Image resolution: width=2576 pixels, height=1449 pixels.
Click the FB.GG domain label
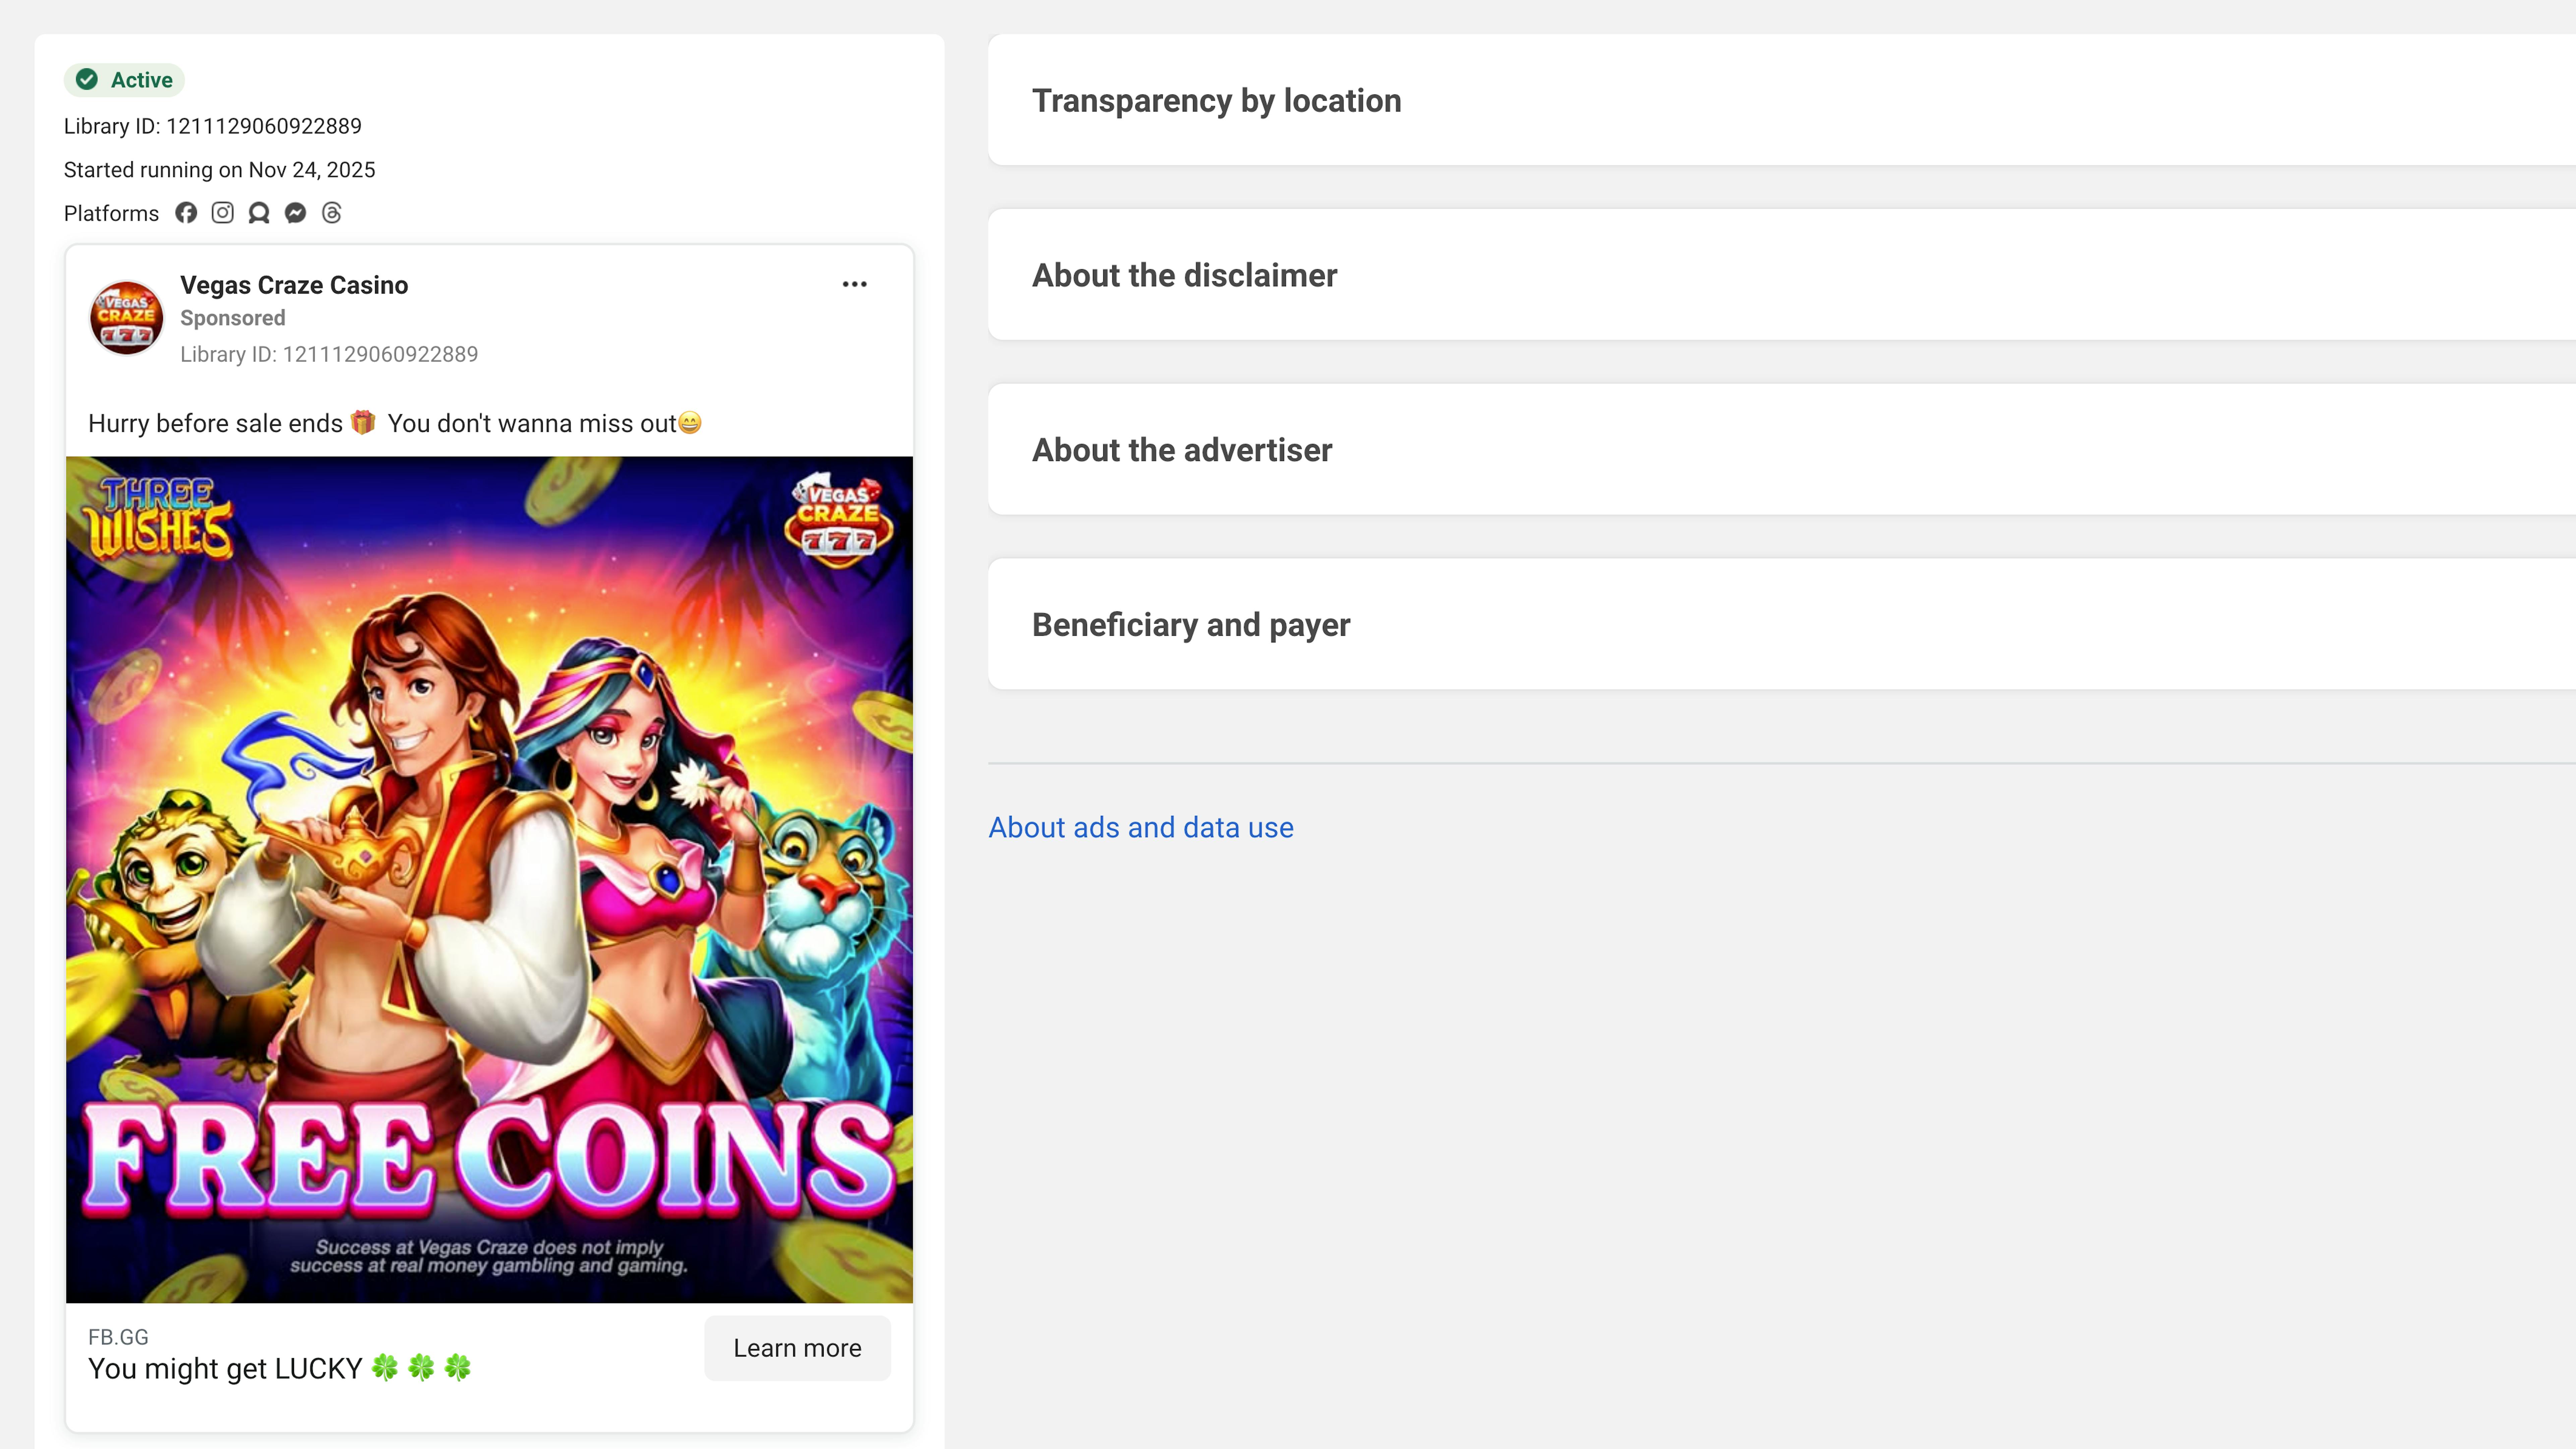point(118,1337)
